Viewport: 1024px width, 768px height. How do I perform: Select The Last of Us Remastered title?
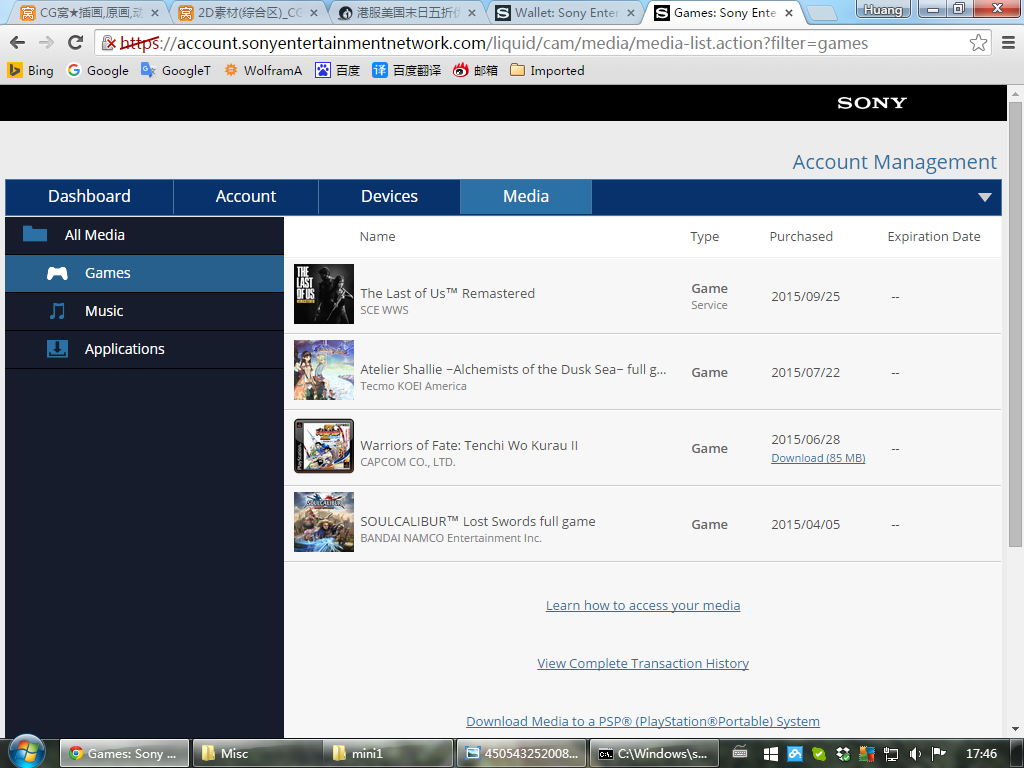(447, 293)
